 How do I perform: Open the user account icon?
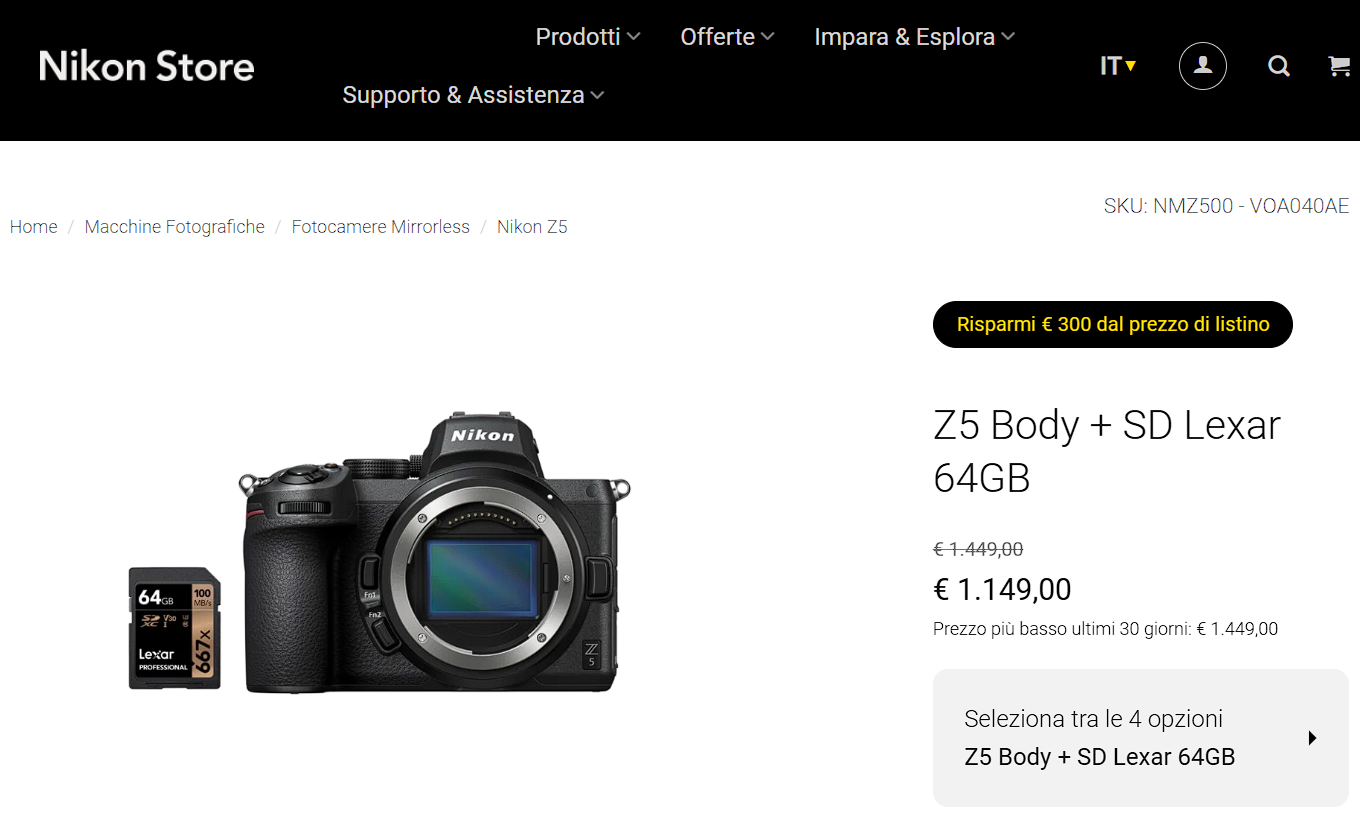pos(1203,66)
